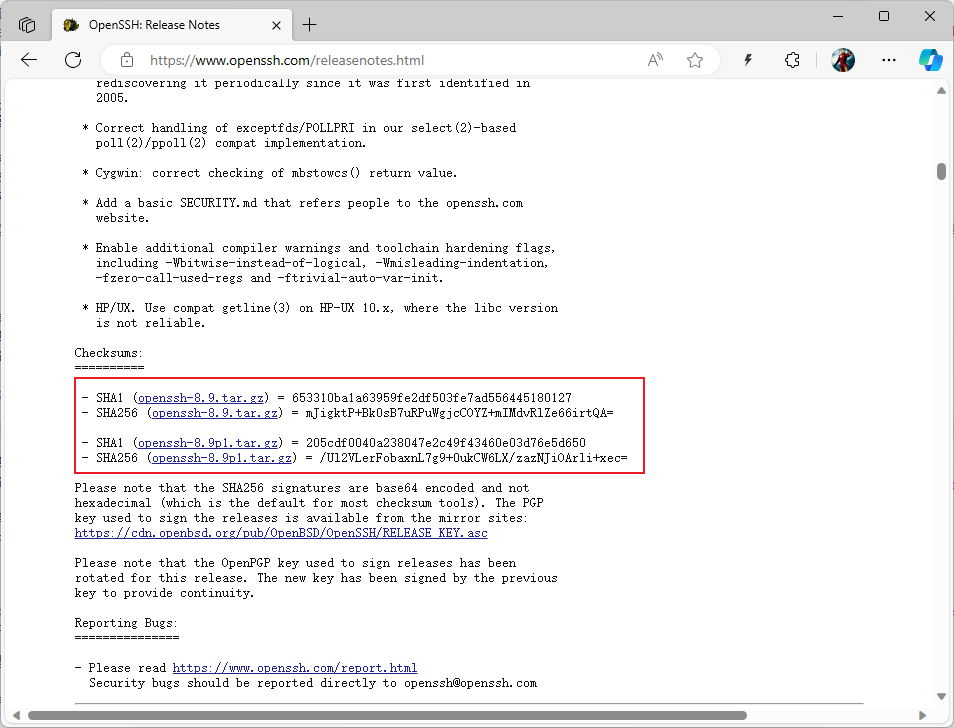
Task: Open the RELEASE_KEY.asc mirror link
Action: (x=281, y=533)
